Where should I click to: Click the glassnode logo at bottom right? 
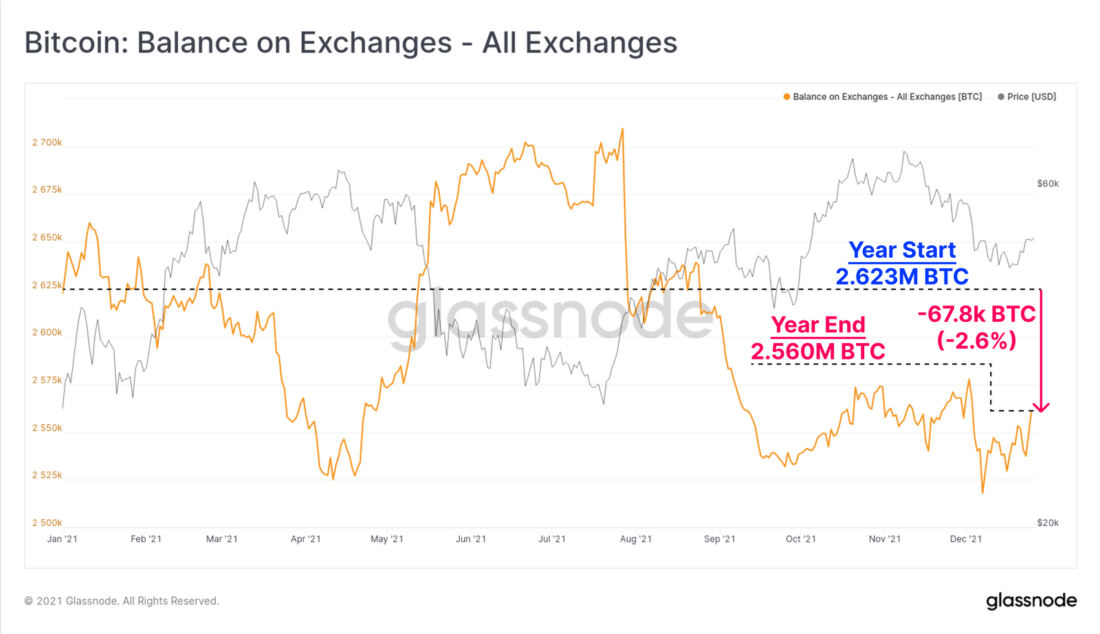[1031, 601]
